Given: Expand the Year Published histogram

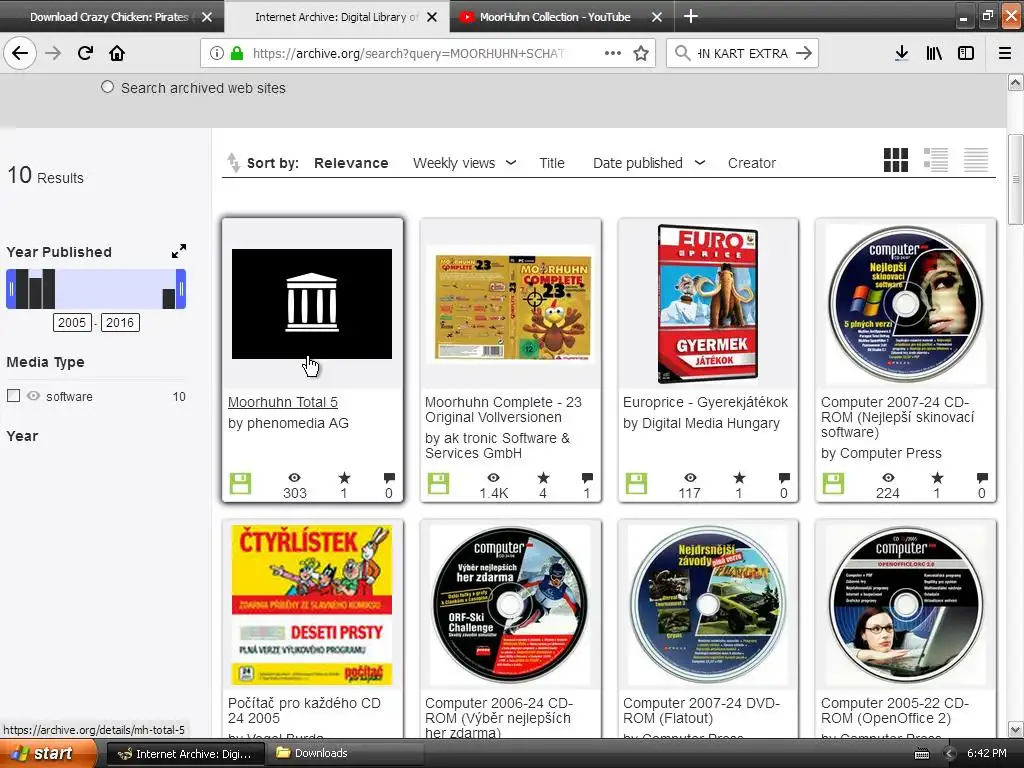Looking at the screenshot, I should (x=178, y=251).
